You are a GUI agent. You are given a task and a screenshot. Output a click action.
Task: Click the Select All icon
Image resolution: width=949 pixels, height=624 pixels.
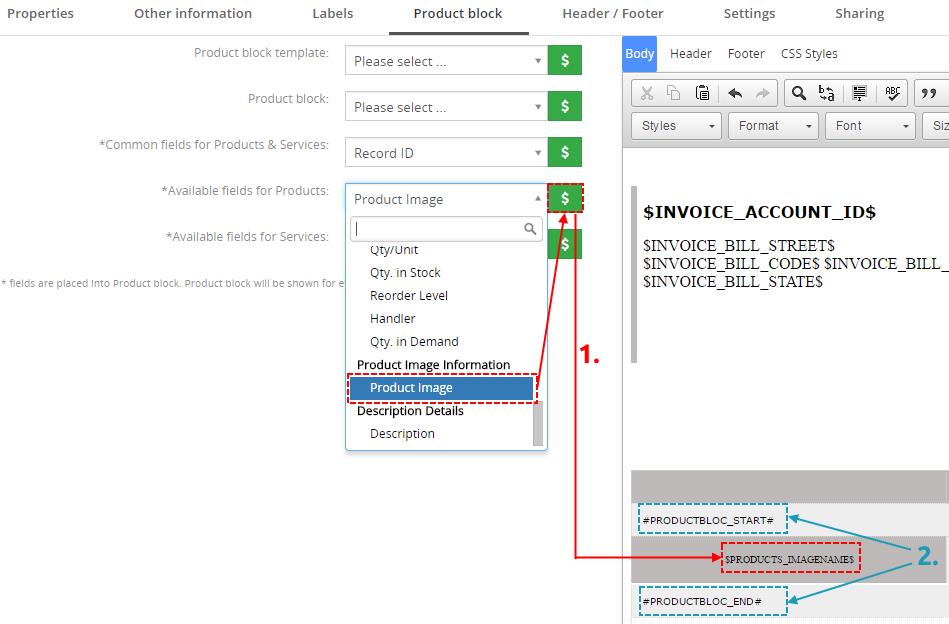pyautogui.click(x=859, y=93)
